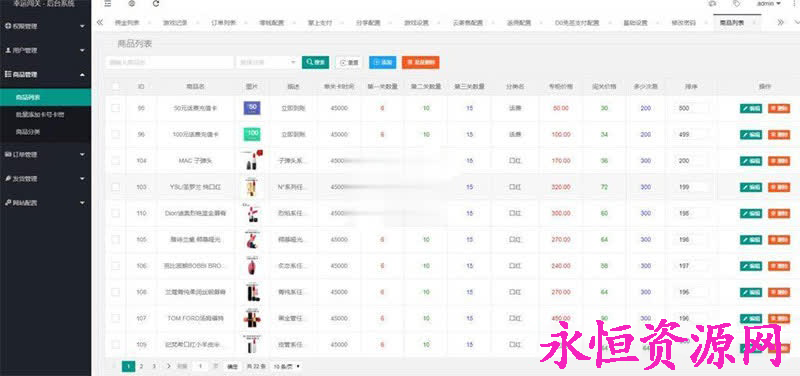This screenshot has width=800, height=376.
Task: Switch to the 分享配置 tab
Action: click(368, 23)
